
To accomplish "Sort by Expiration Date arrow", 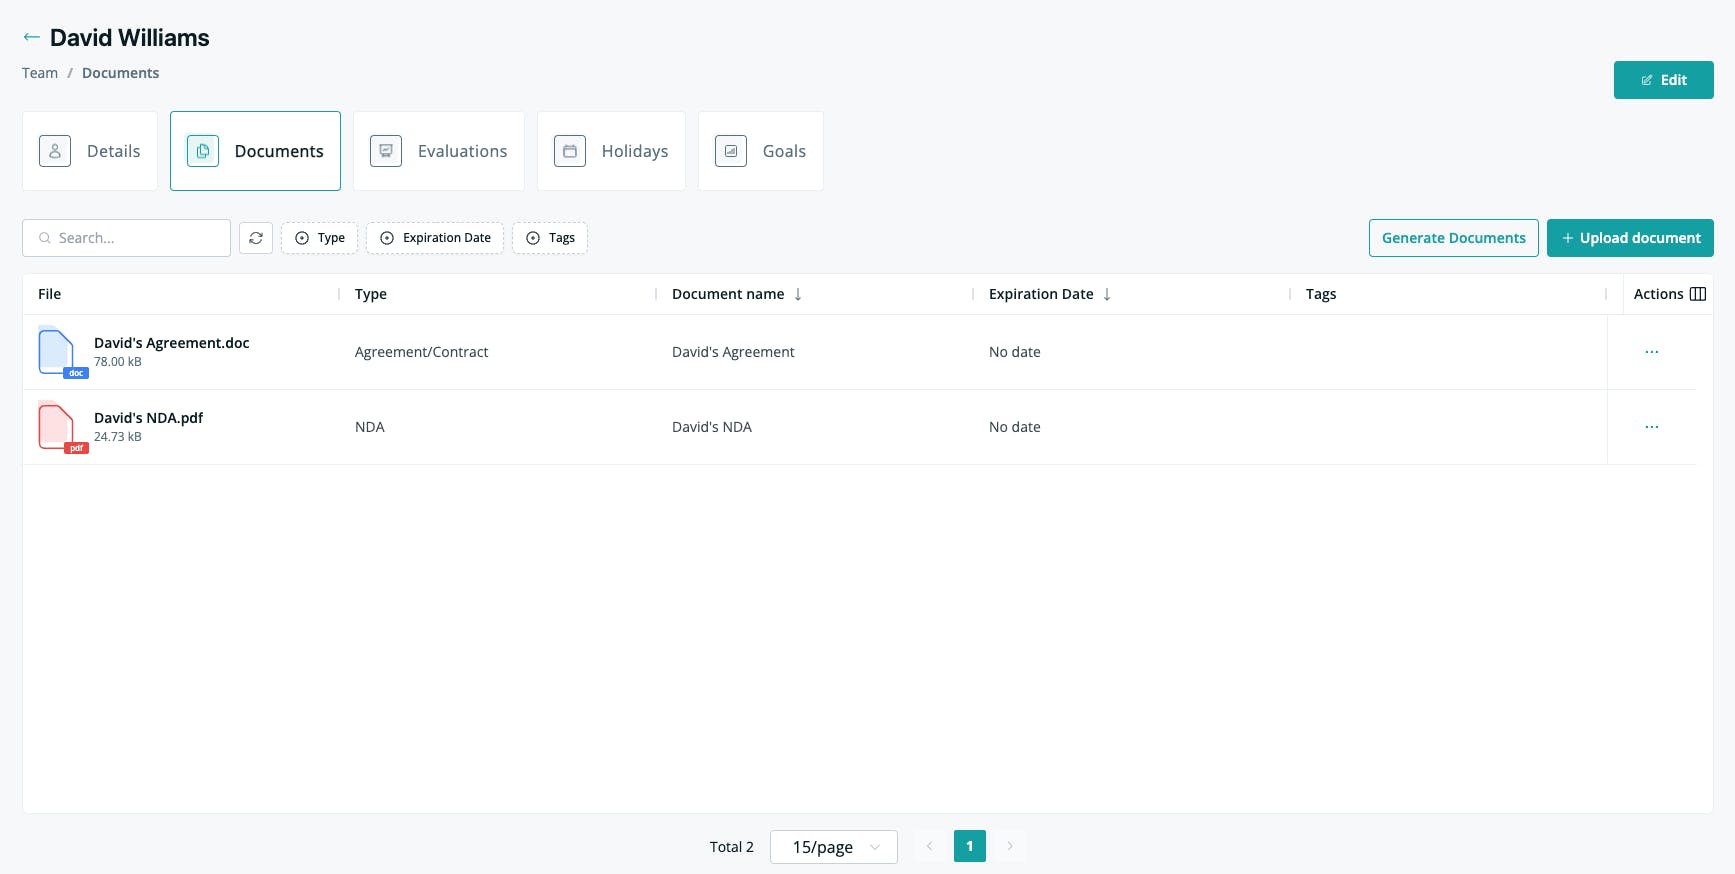I will click(1107, 294).
